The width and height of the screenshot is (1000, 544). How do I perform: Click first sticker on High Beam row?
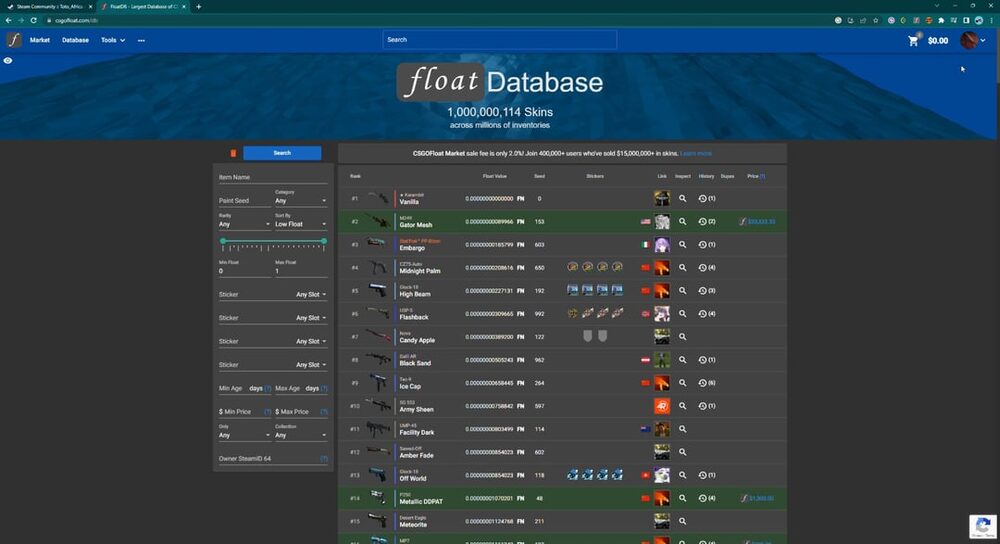(573, 290)
